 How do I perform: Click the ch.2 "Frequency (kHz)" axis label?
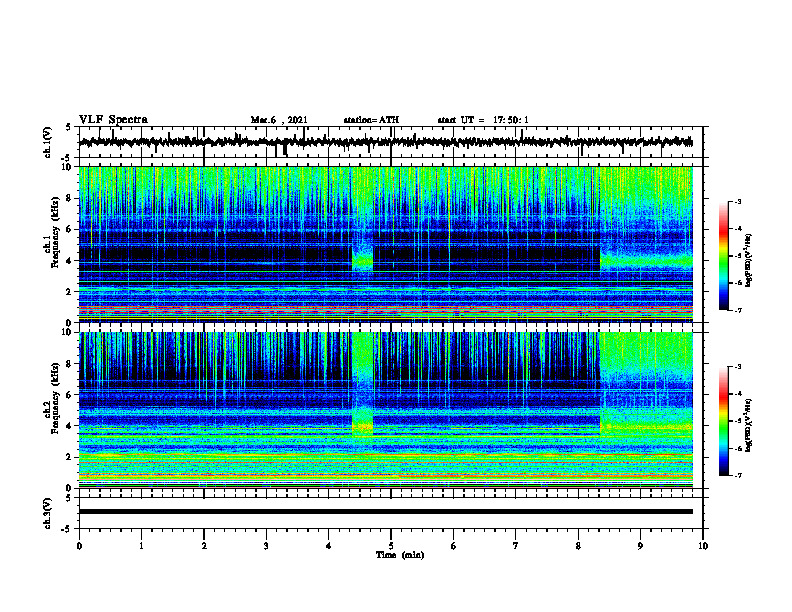(x=56, y=396)
